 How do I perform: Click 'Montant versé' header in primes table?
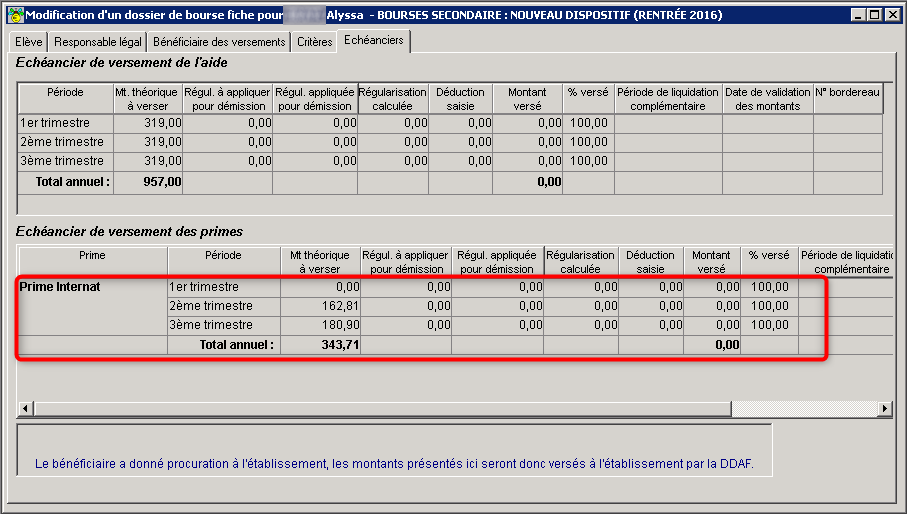click(x=711, y=261)
